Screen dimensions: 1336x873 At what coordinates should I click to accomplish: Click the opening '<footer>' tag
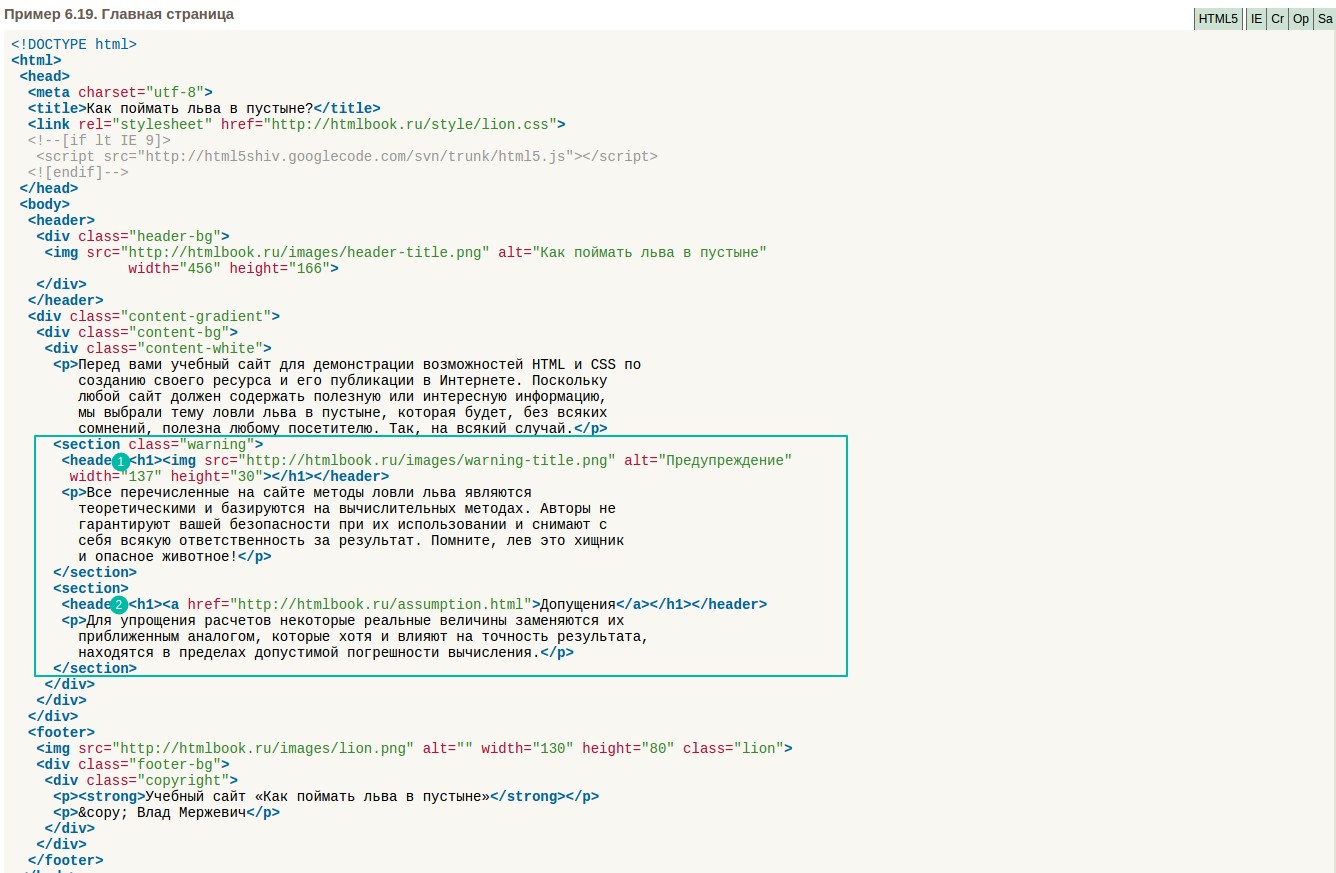[62, 732]
